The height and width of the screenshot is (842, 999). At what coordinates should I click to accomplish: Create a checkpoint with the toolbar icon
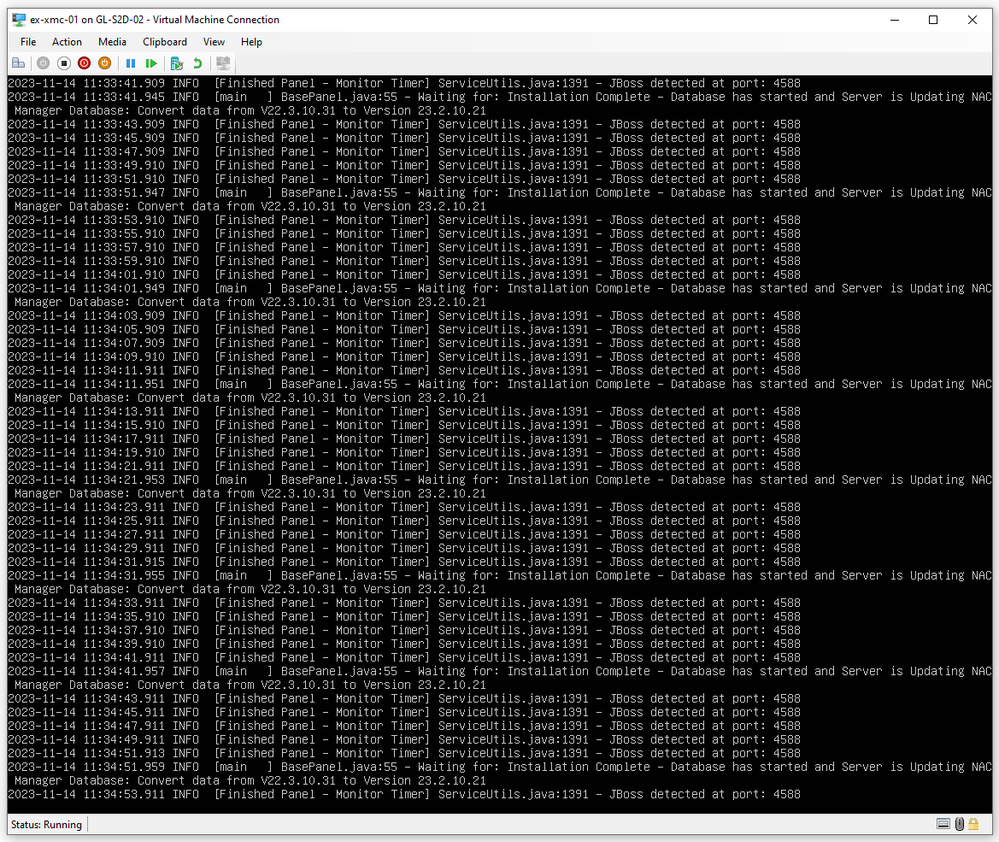[x=176, y=63]
